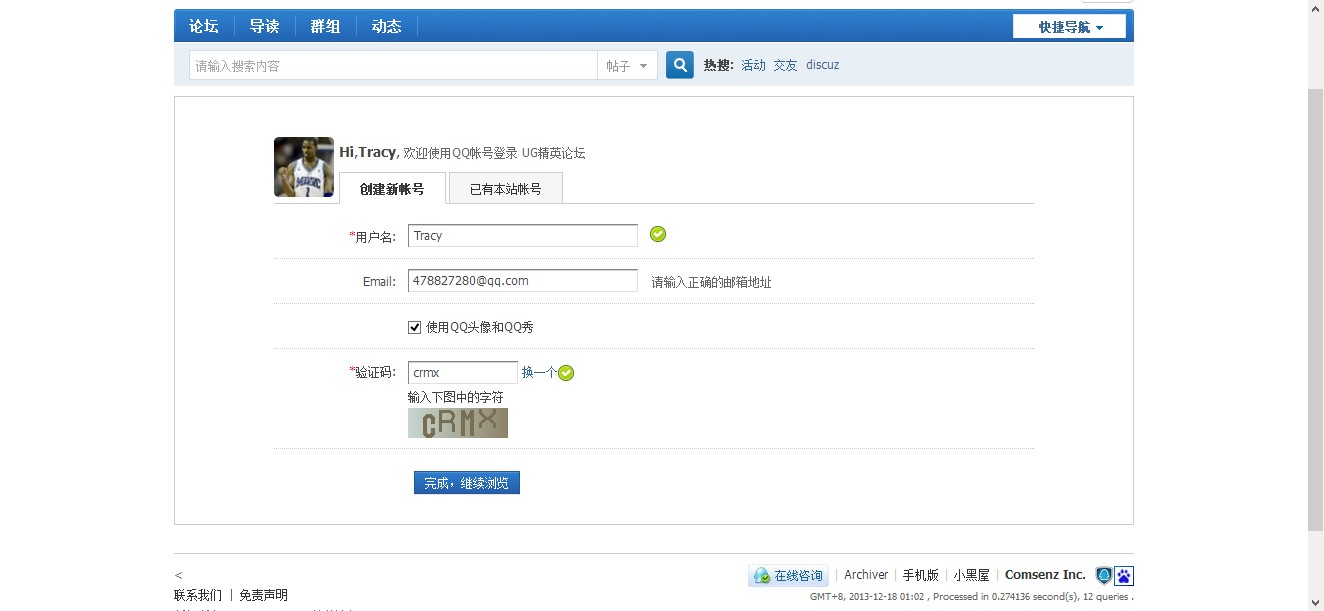
Task: Click the green checkmark beside captcha field
Action: click(x=566, y=373)
